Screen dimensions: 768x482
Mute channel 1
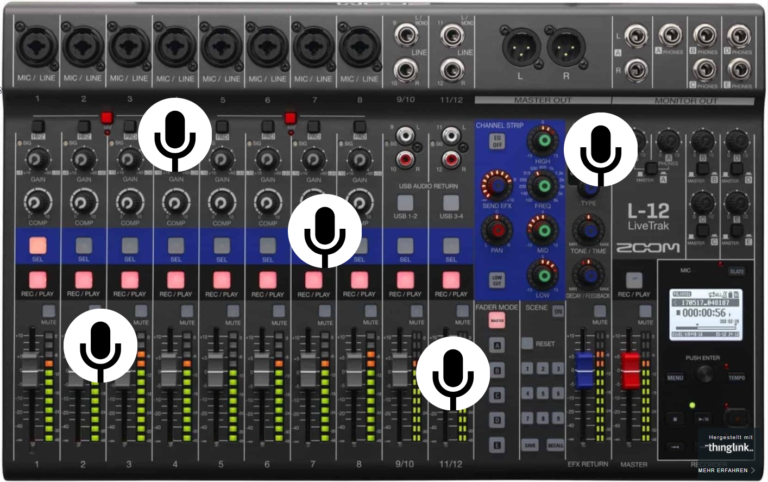(x=48, y=311)
